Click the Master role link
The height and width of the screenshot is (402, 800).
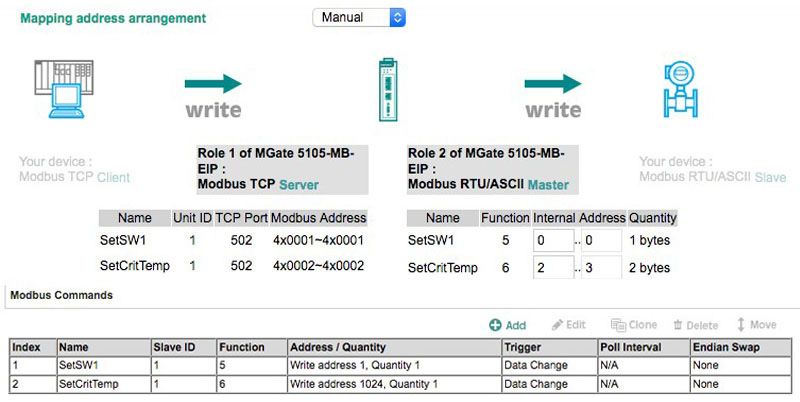pyautogui.click(x=548, y=184)
